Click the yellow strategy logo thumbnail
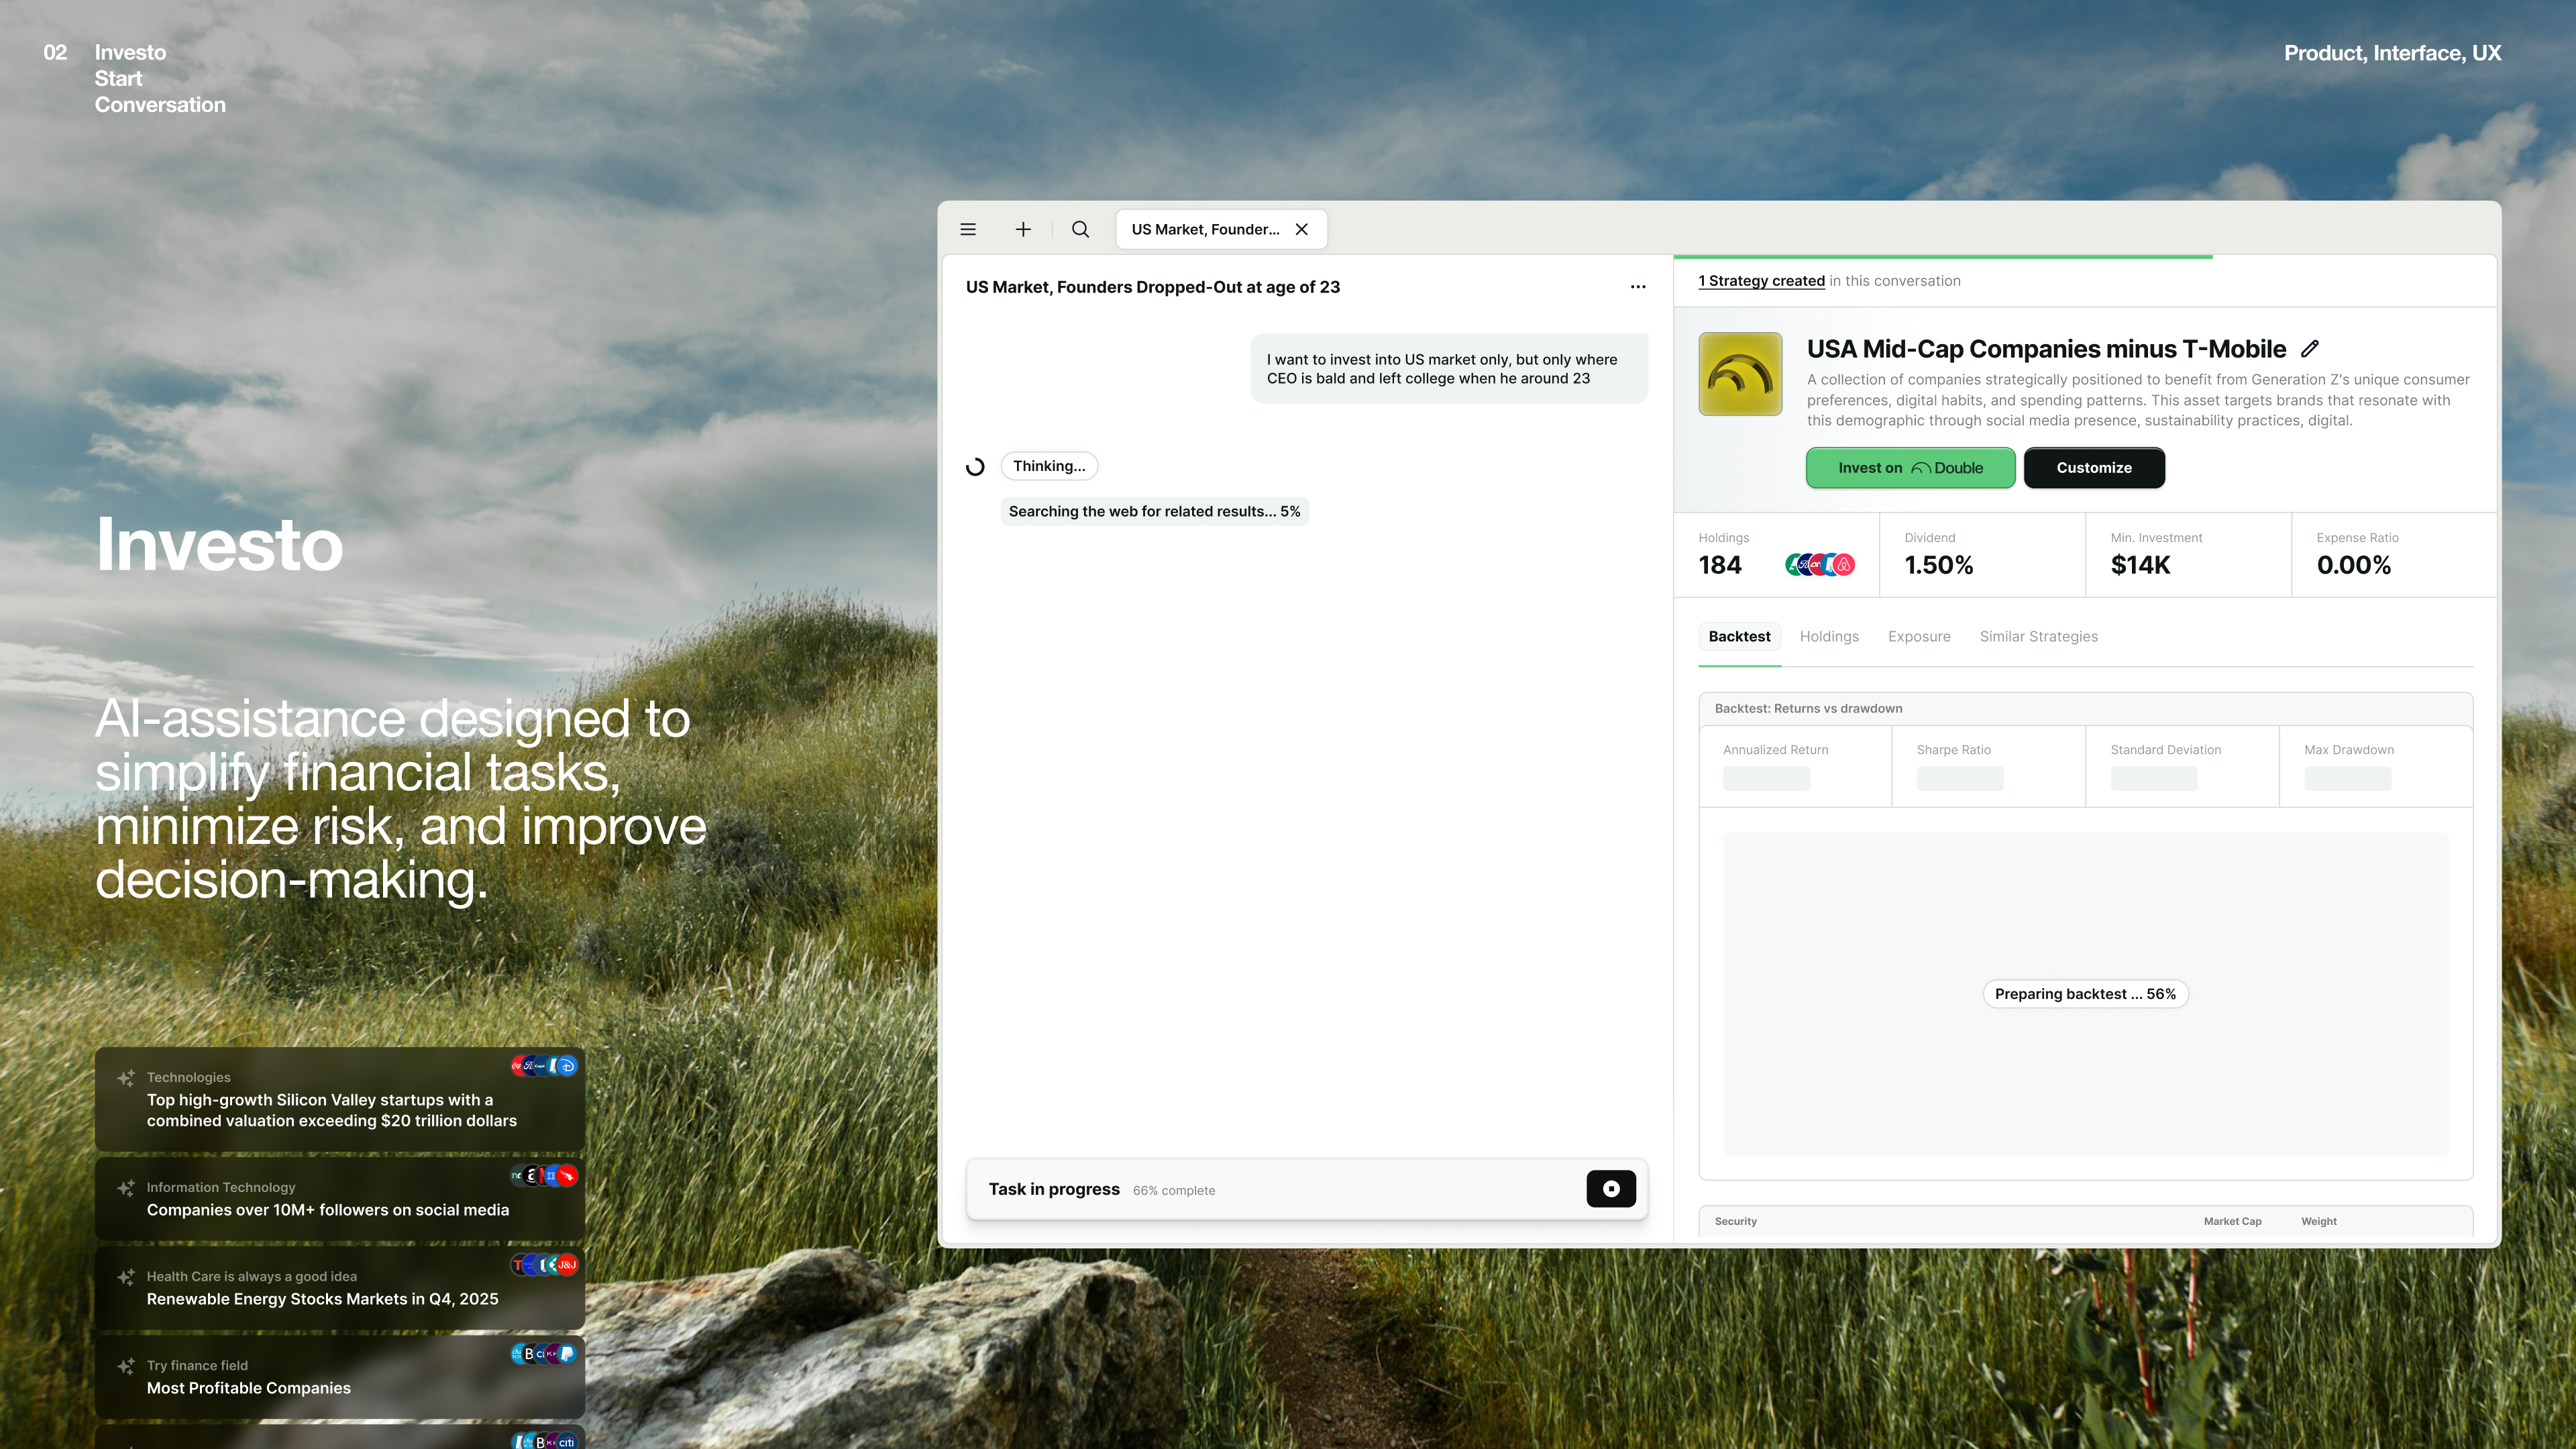This screenshot has height=1449, width=2576. coord(1740,374)
